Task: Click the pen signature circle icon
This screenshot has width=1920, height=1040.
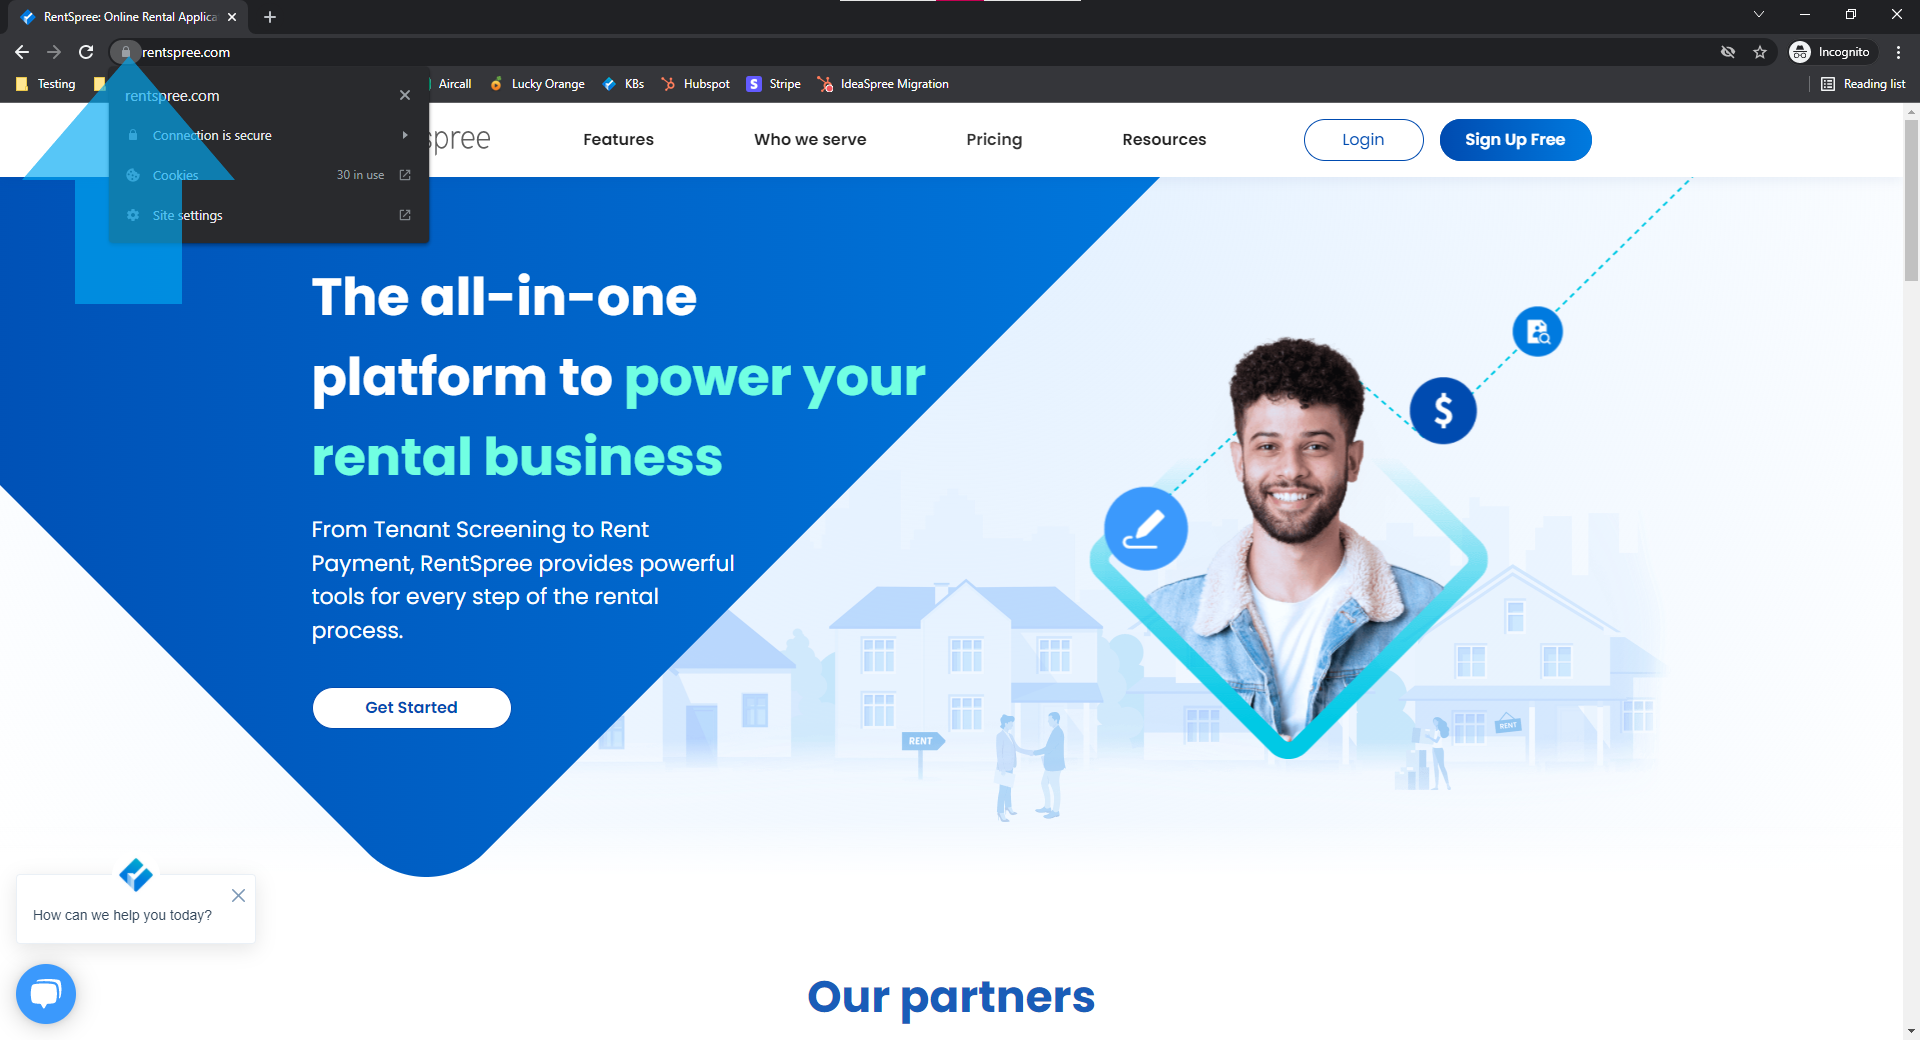Action: click(x=1146, y=529)
